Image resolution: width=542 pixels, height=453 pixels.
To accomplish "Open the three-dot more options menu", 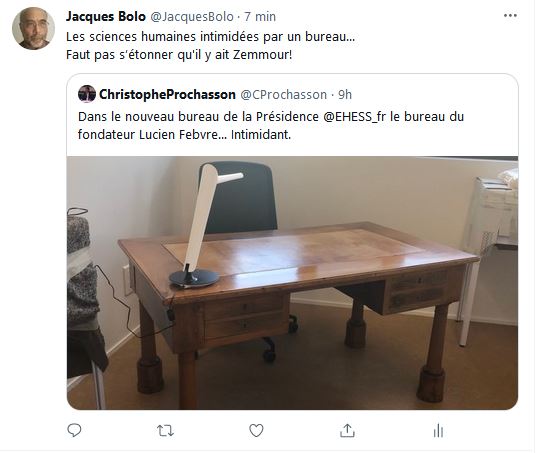I will click(510, 16).
